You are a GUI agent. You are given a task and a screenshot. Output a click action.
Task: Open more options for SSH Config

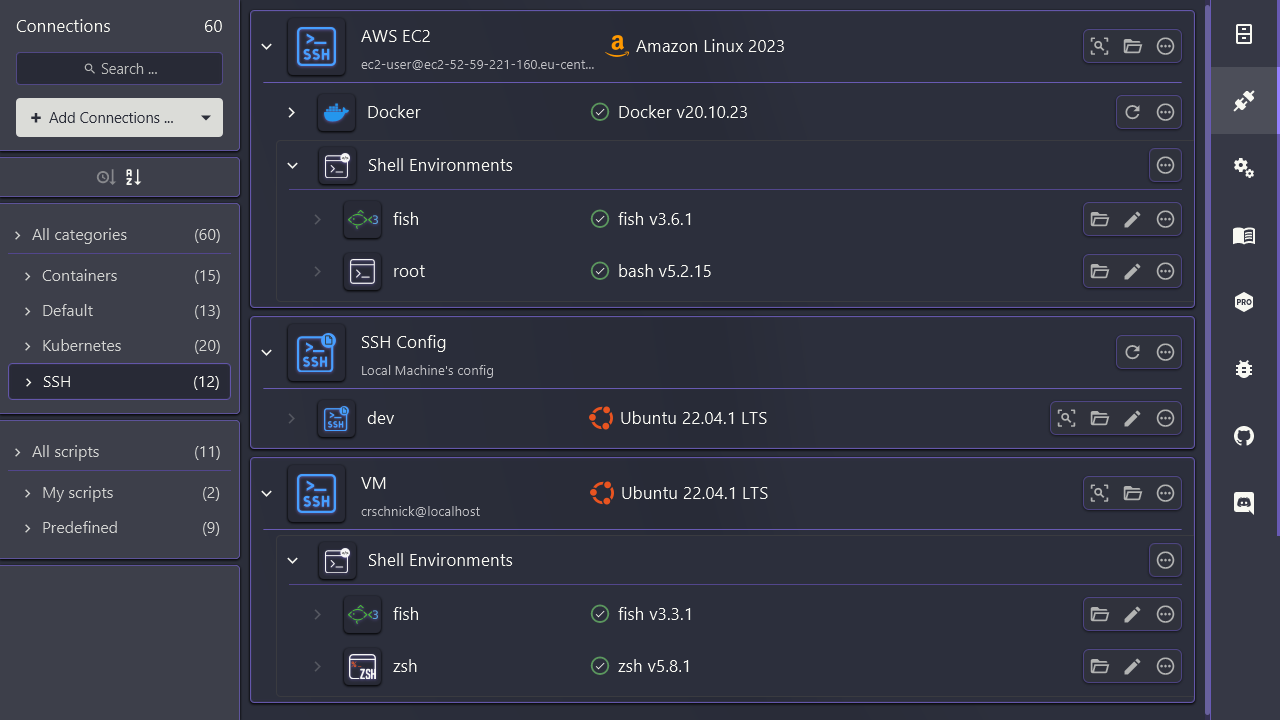coord(1165,352)
